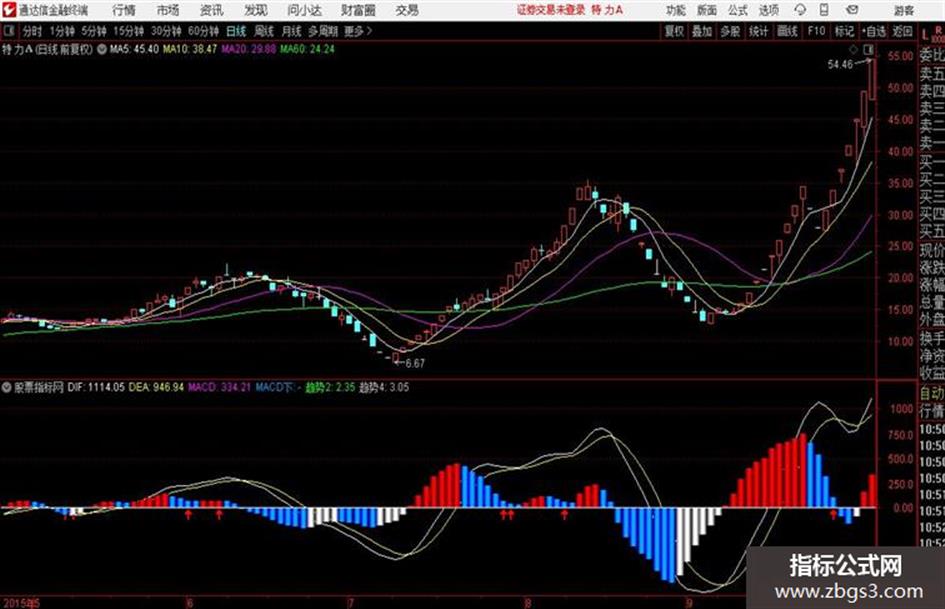Click the 返回 back button
Image resolution: width=945 pixels, height=609 pixels.
(902, 31)
